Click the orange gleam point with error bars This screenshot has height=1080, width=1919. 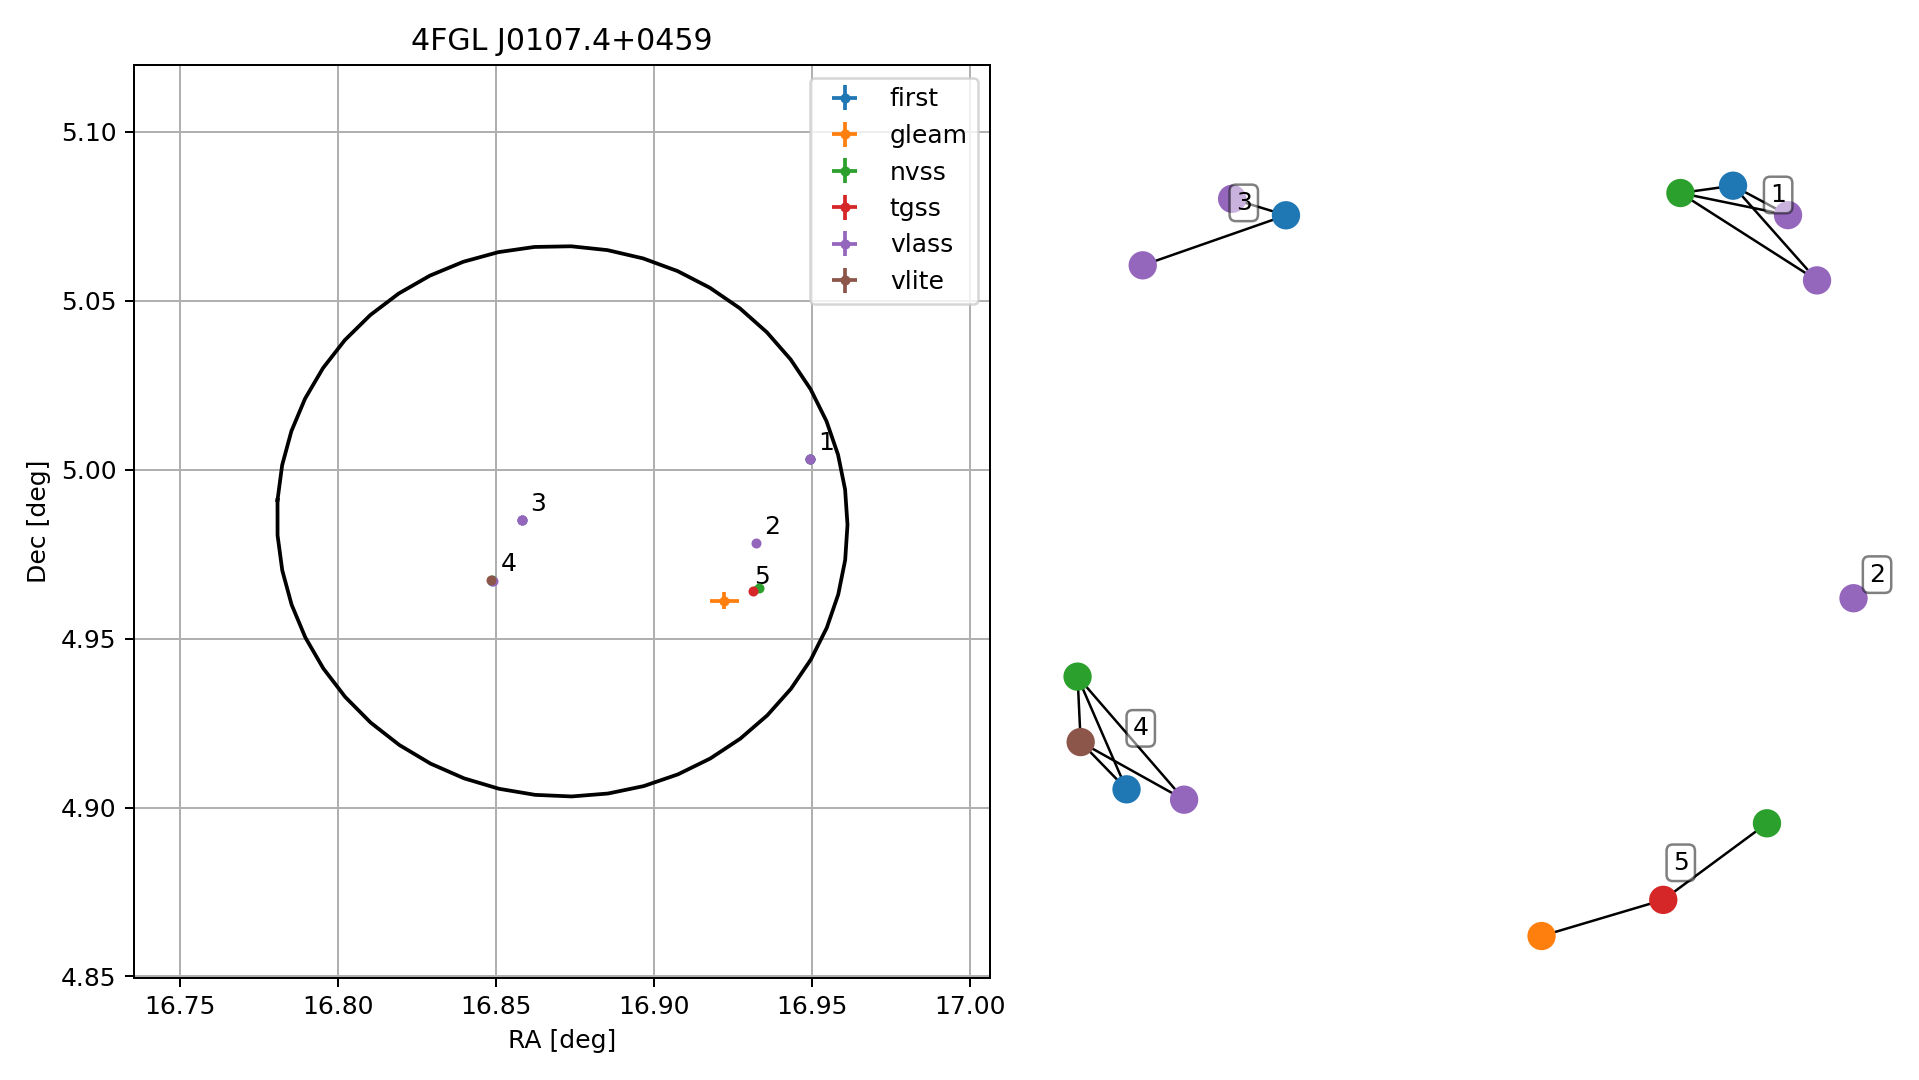pyautogui.click(x=724, y=601)
